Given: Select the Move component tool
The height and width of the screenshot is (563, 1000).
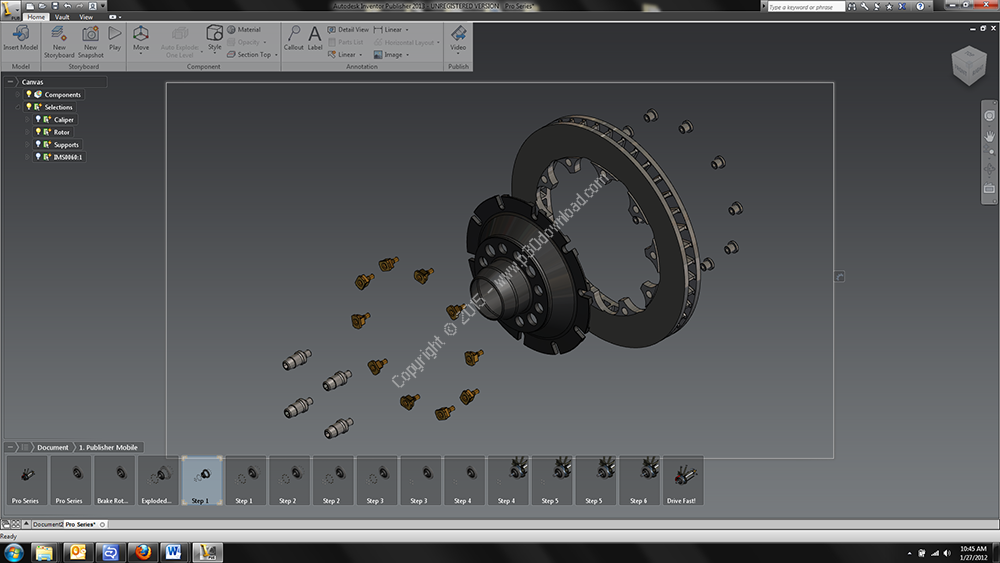Looking at the screenshot, I should (x=141, y=37).
